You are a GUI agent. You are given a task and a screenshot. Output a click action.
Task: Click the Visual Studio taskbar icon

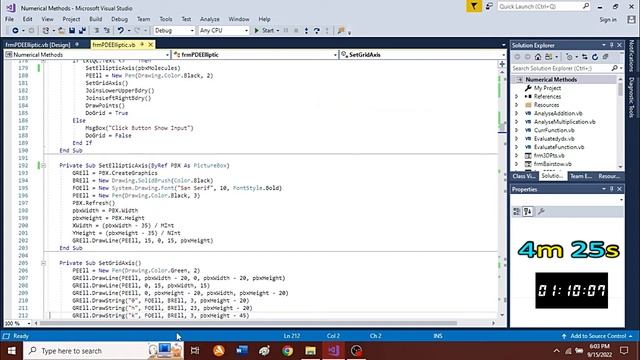coord(333,351)
